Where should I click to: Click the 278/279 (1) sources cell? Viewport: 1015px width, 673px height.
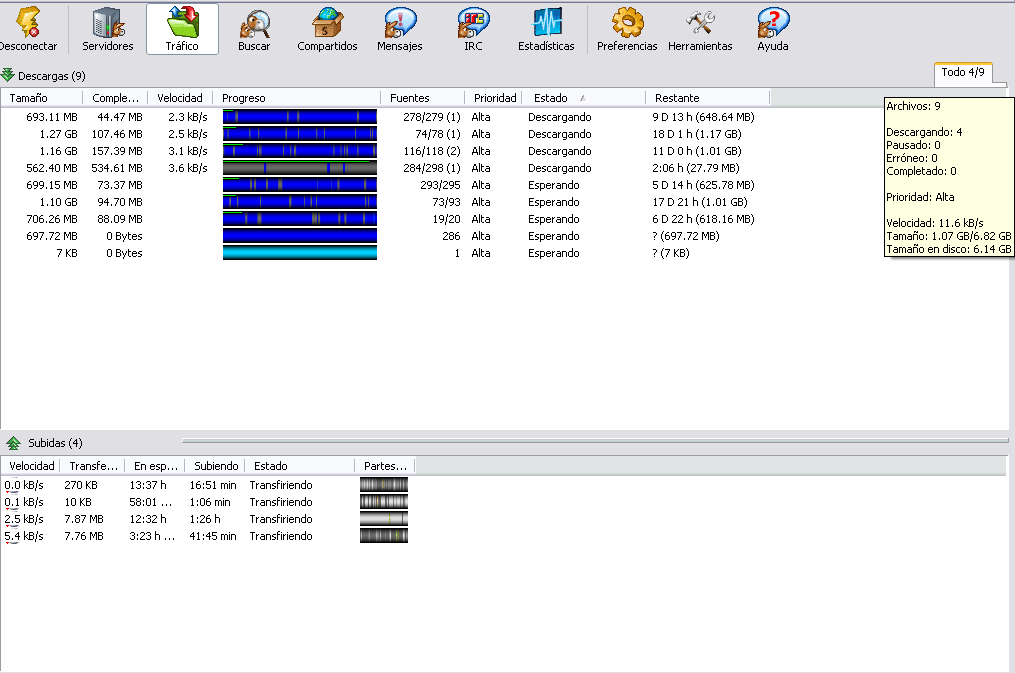[432, 117]
